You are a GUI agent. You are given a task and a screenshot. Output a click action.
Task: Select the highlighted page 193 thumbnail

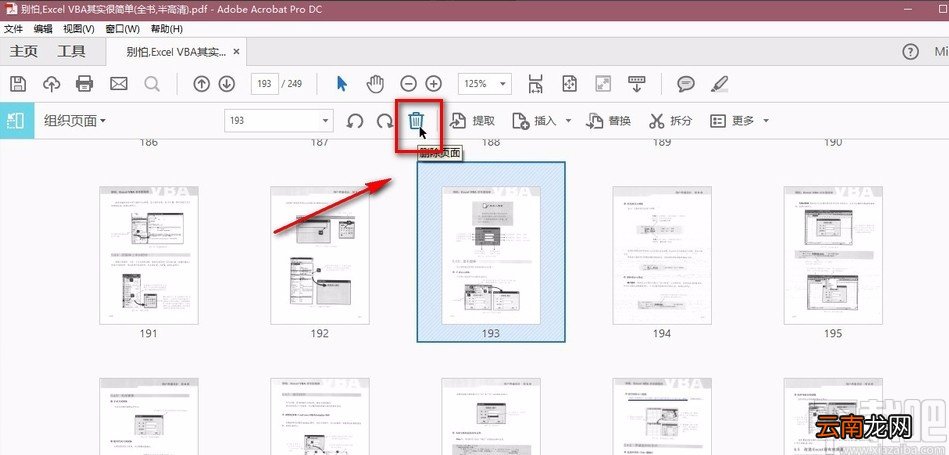click(x=491, y=255)
